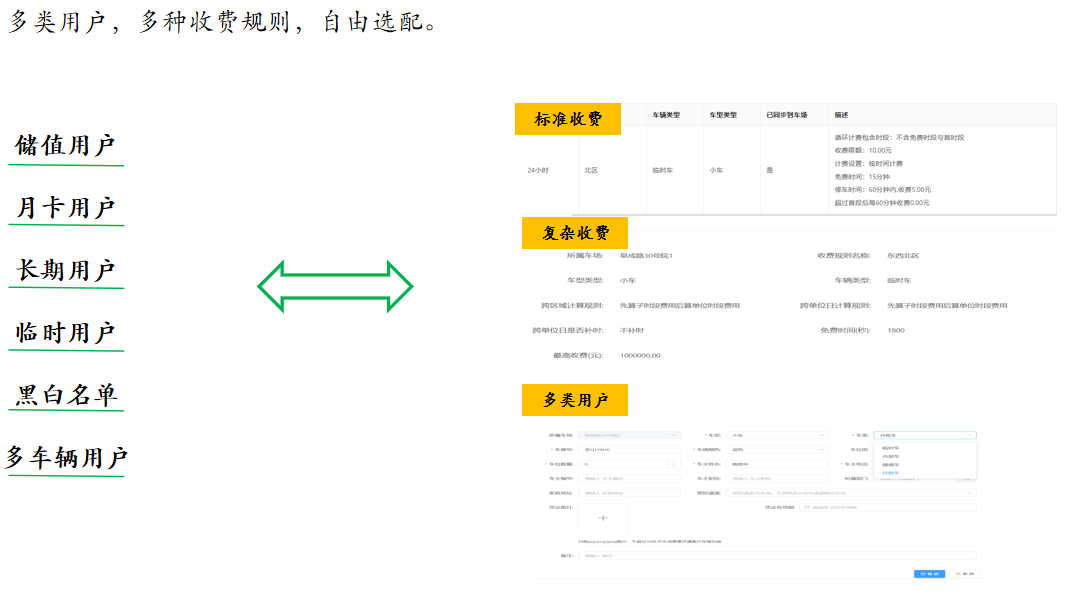The height and width of the screenshot is (603, 1076).
Task: Click the 标准收费 section tab
Action: pos(568,118)
